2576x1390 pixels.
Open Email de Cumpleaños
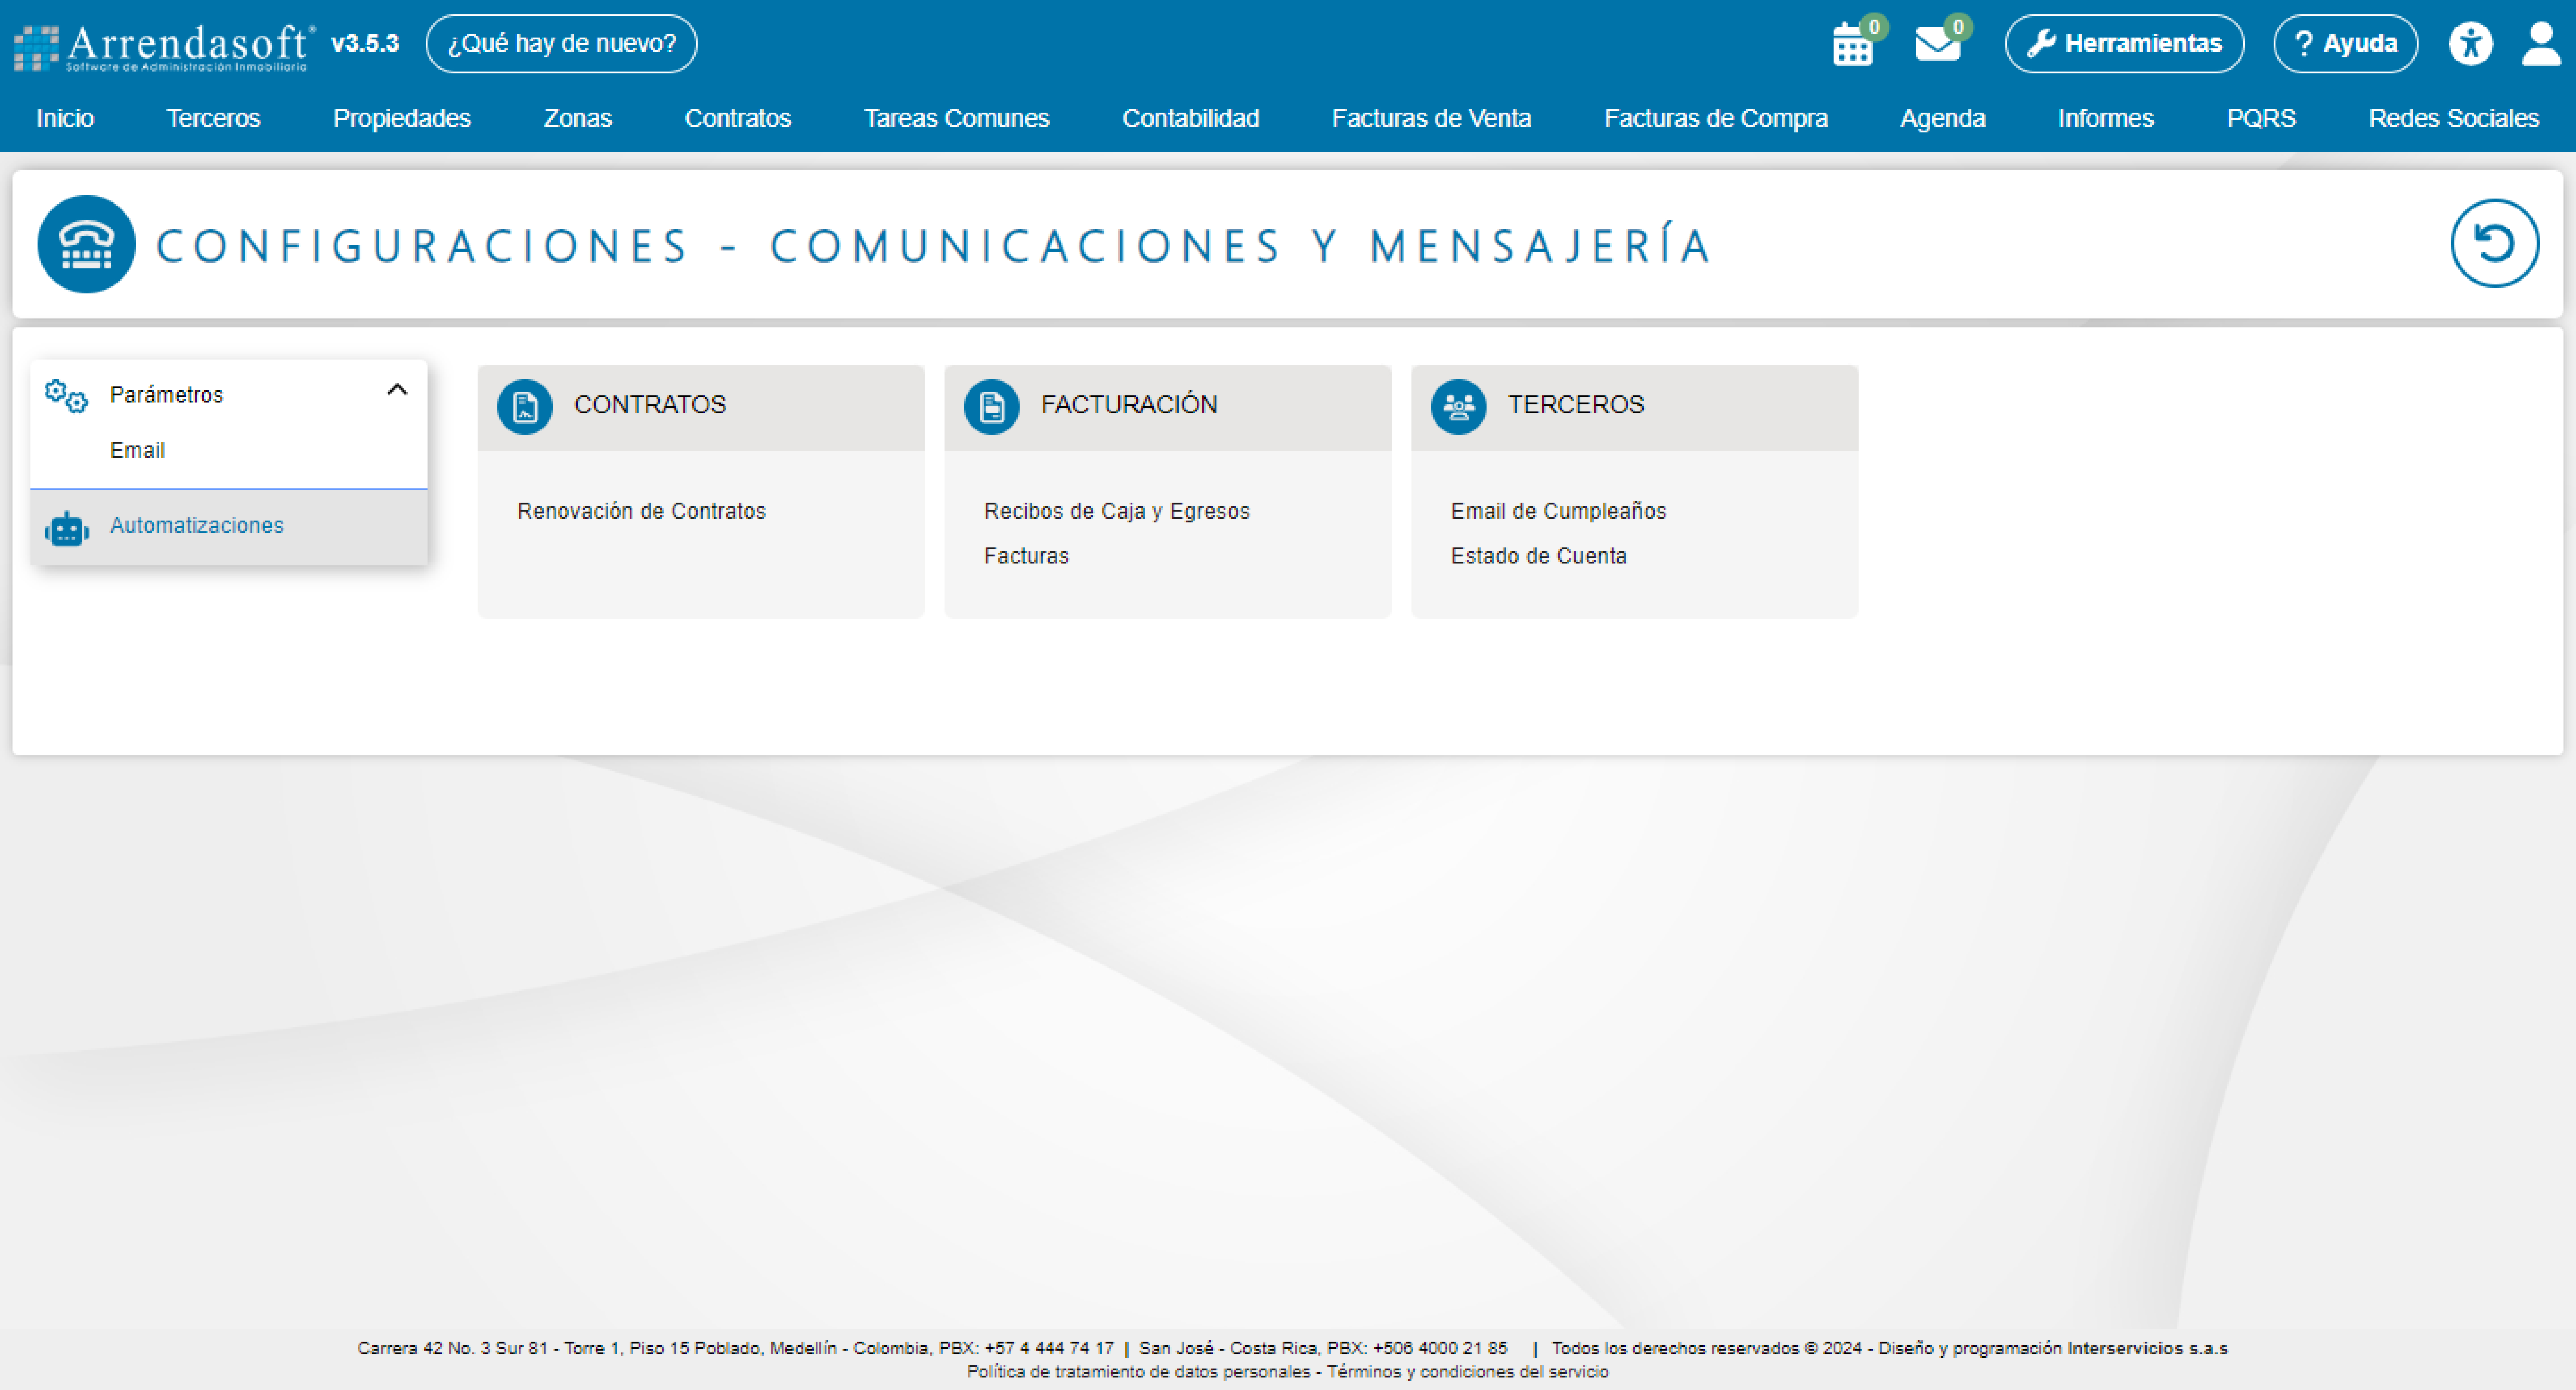click(x=1558, y=511)
